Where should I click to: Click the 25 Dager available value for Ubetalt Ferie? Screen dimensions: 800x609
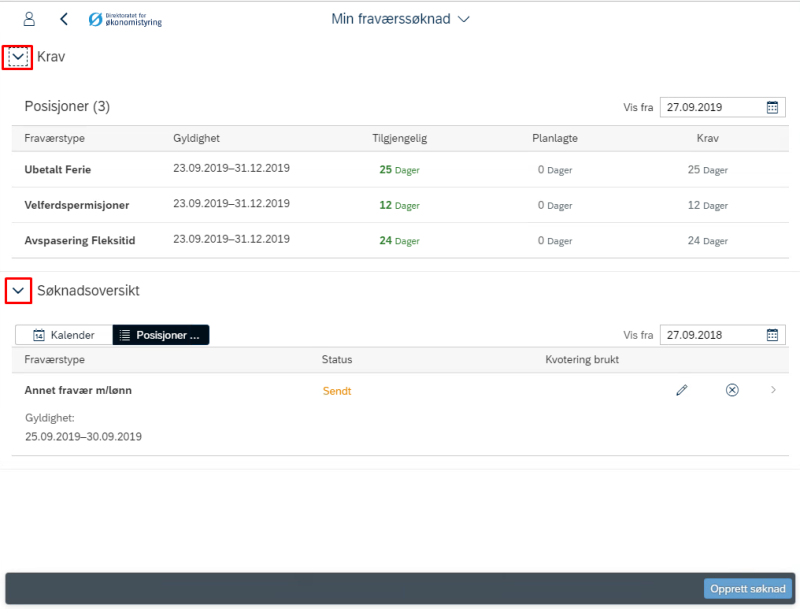[x=399, y=170]
